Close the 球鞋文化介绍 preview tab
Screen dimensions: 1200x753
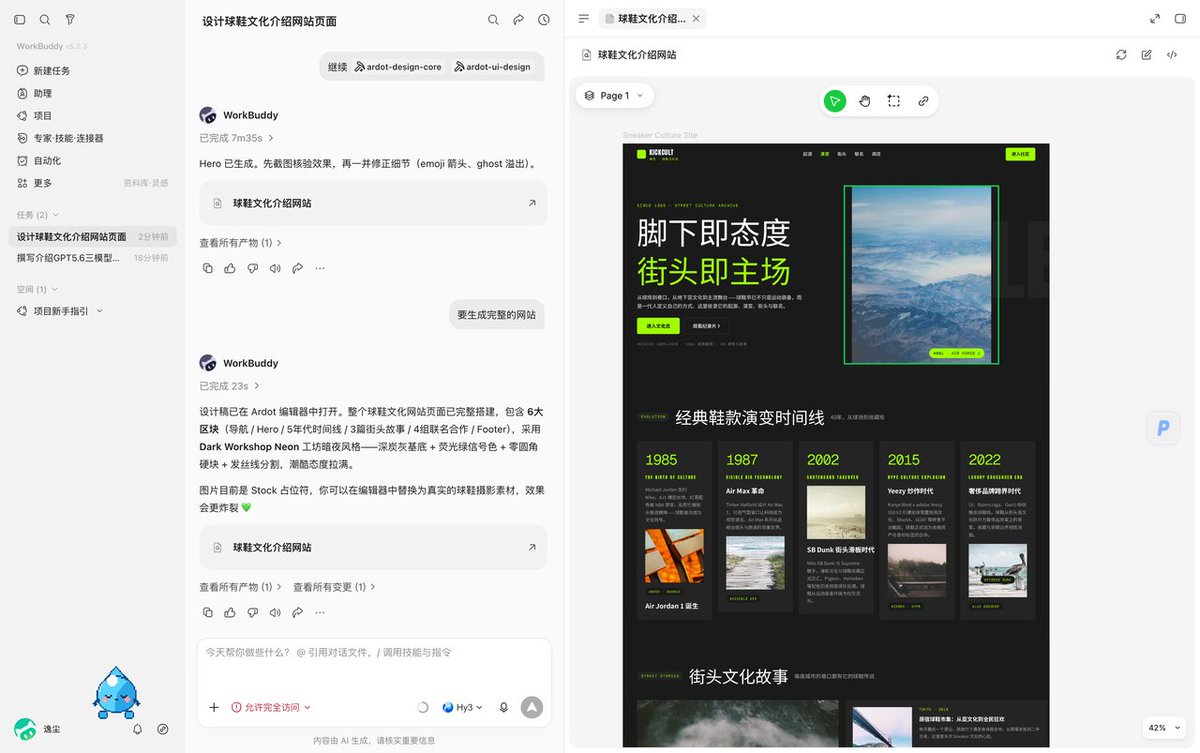coord(697,18)
